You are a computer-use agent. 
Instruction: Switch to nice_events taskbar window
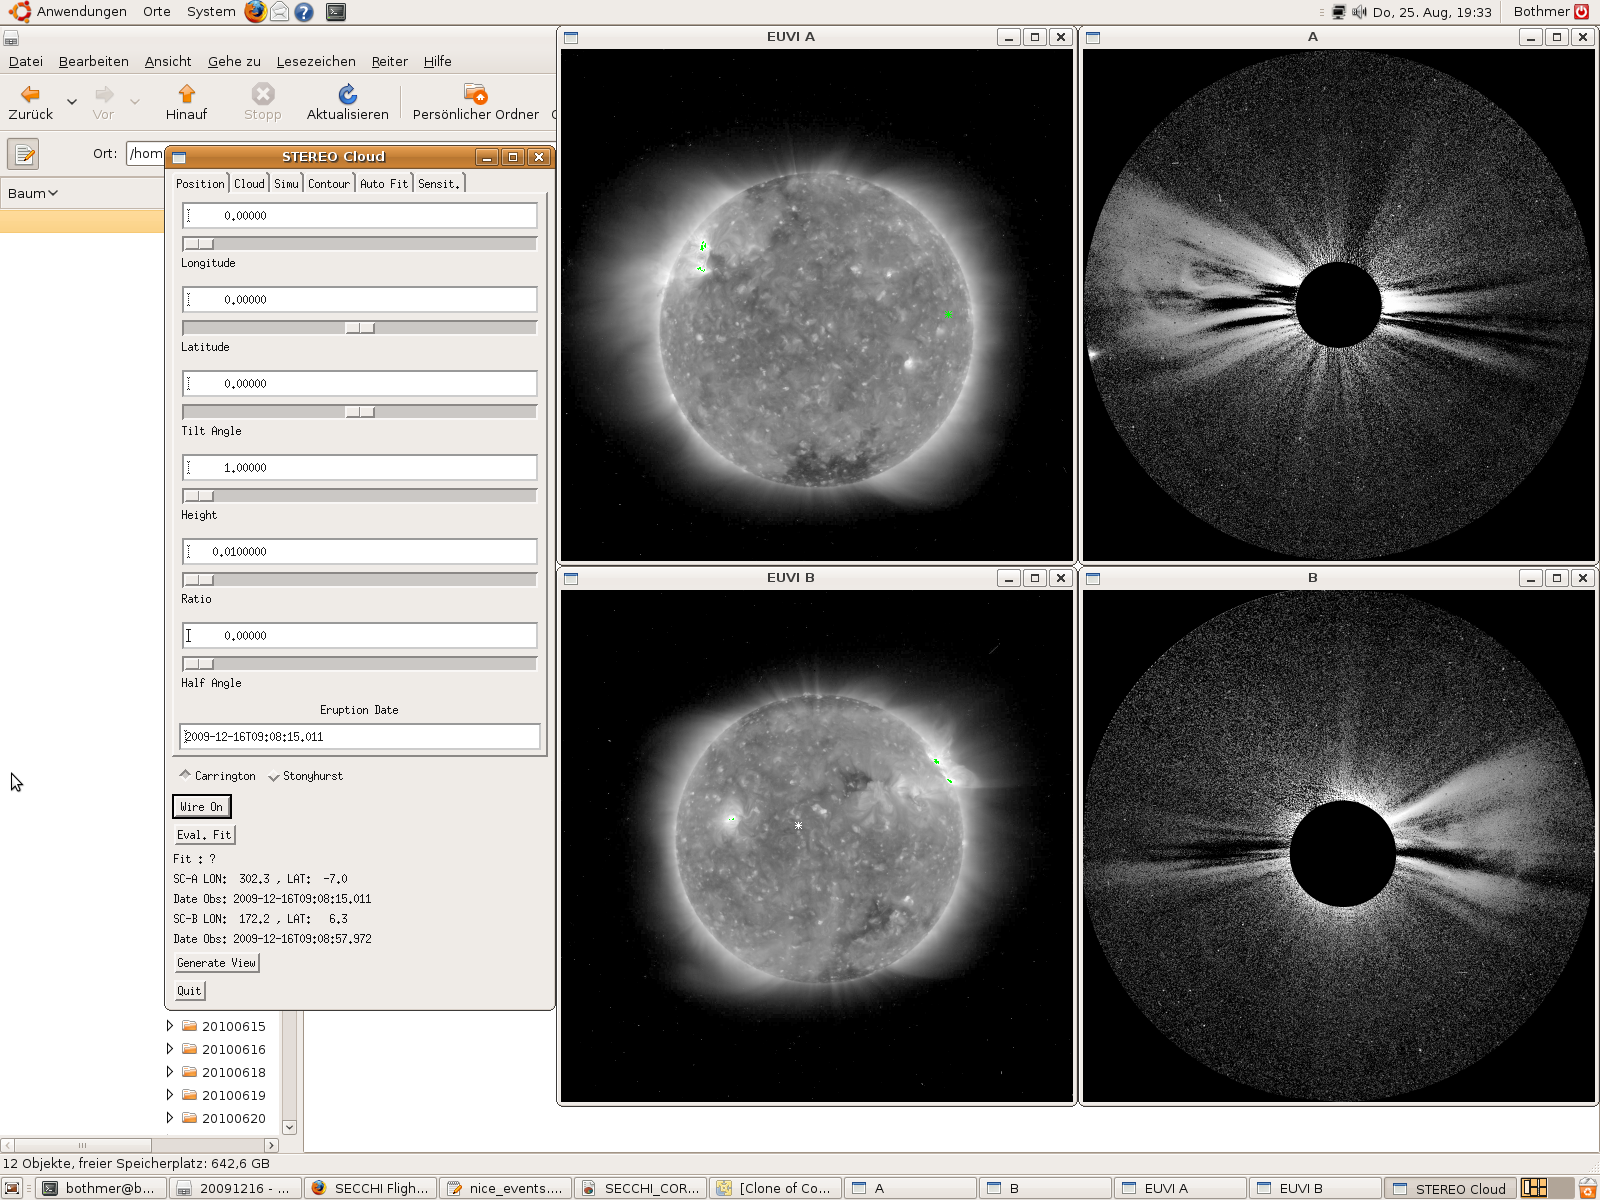[506, 1188]
